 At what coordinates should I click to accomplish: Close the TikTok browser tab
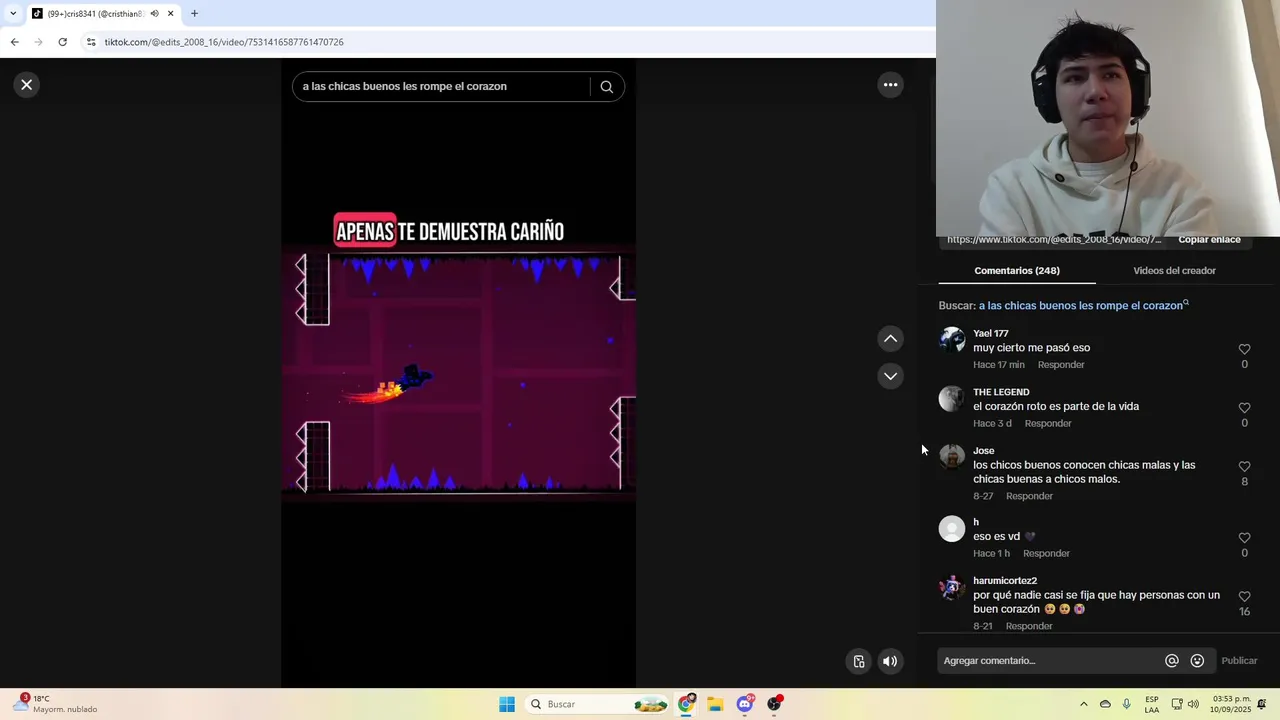tap(170, 14)
